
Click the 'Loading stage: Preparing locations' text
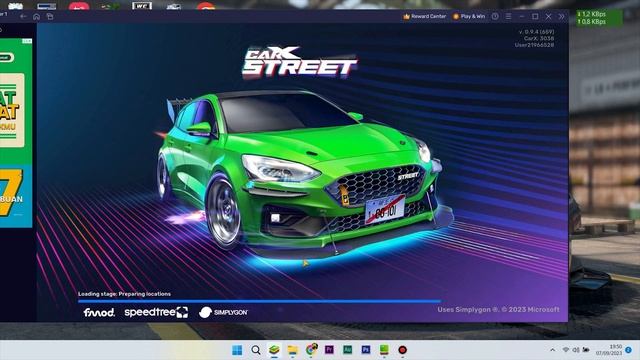click(124, 294)
